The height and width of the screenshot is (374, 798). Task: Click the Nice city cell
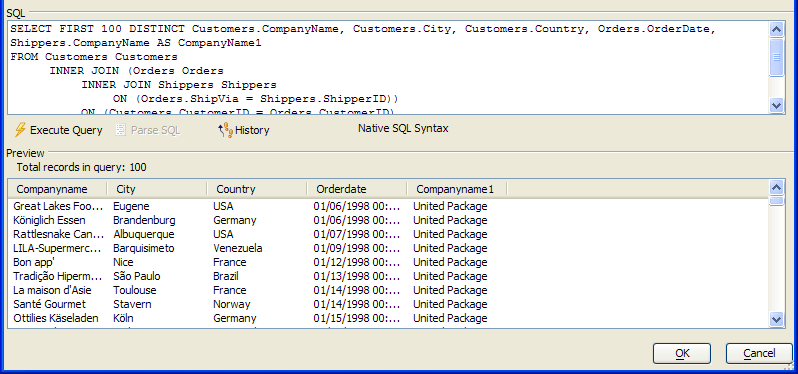(123, 263)
